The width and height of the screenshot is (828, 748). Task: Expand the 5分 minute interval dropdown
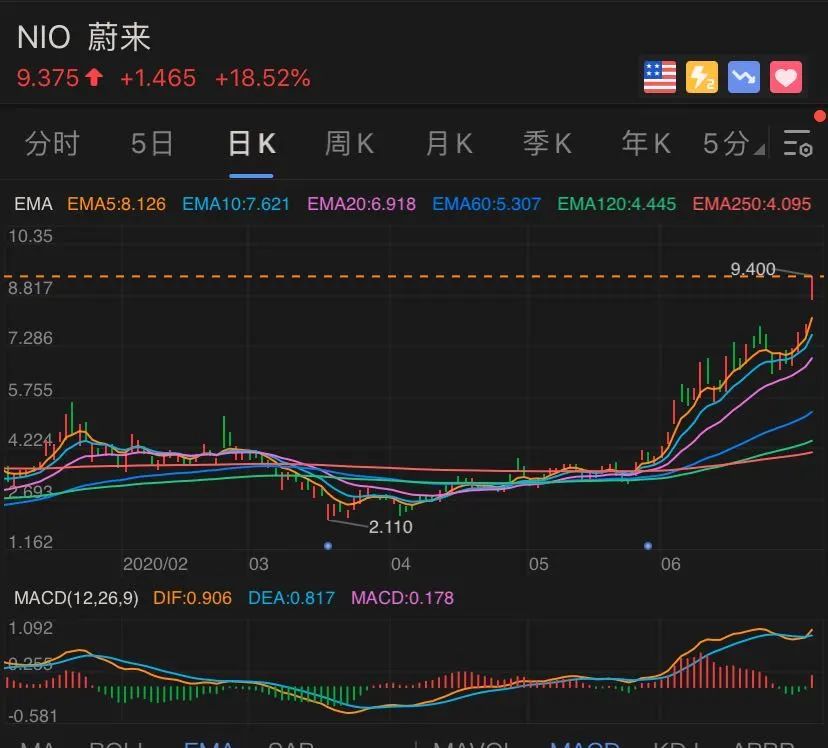pyautogui.click(x=734, y=144)
